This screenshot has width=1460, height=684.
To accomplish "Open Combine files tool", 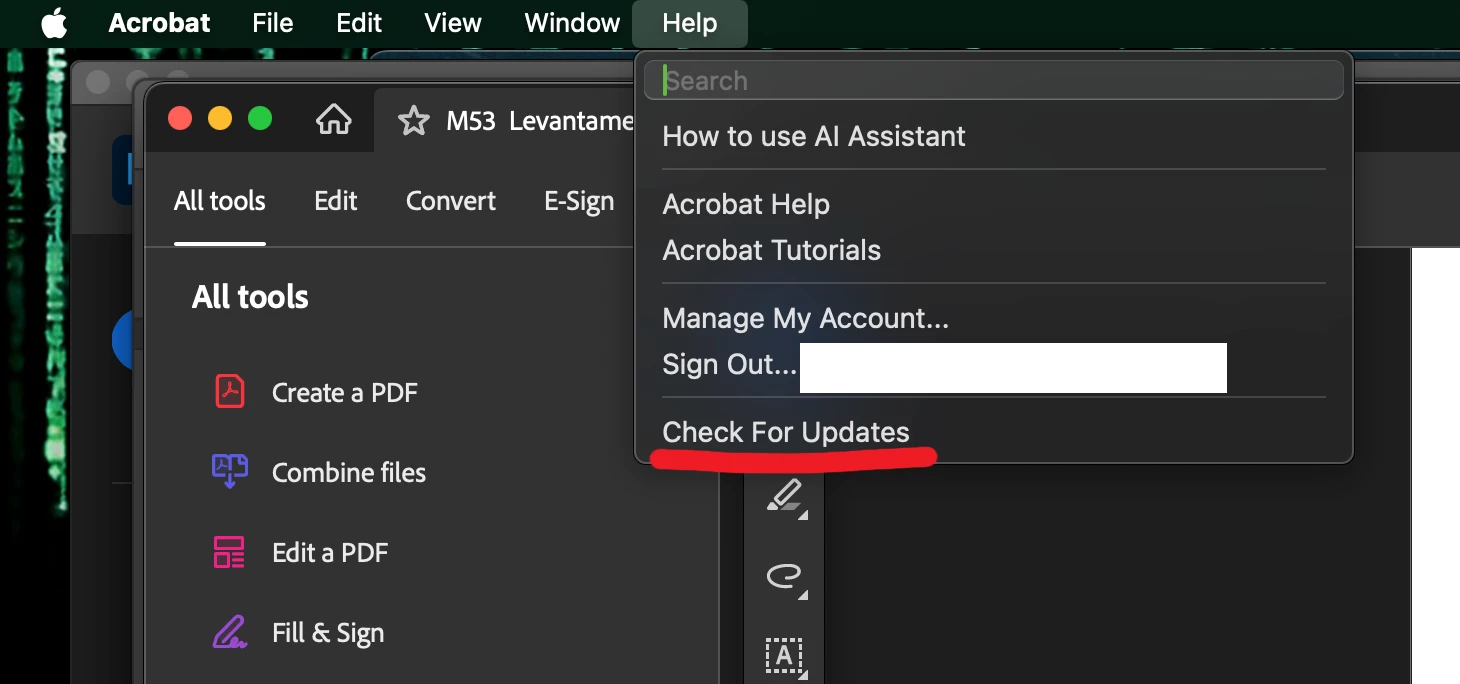I will point(349,472).
